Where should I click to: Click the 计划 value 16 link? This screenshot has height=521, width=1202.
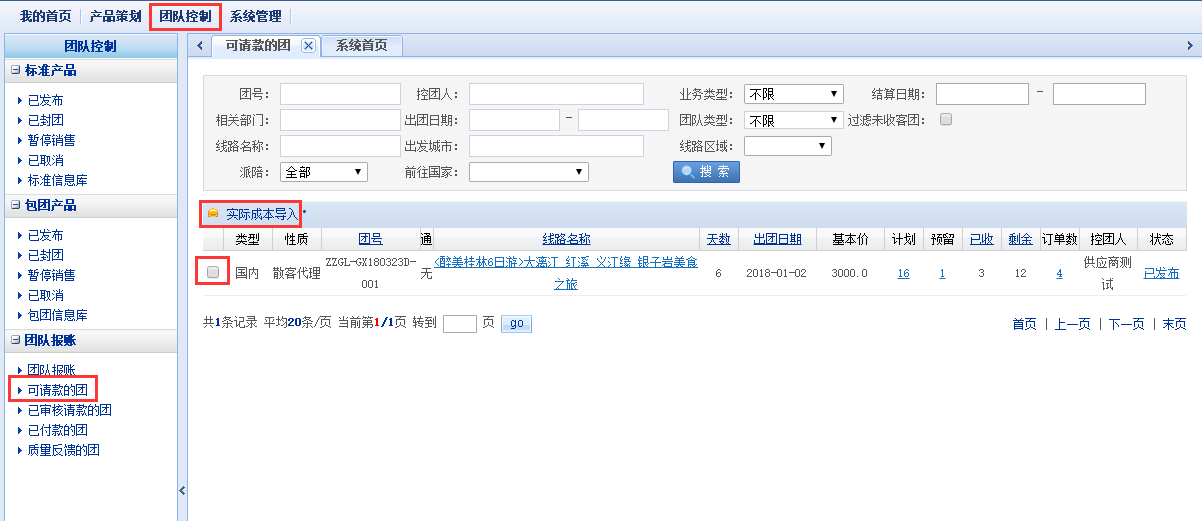[903, 273]
